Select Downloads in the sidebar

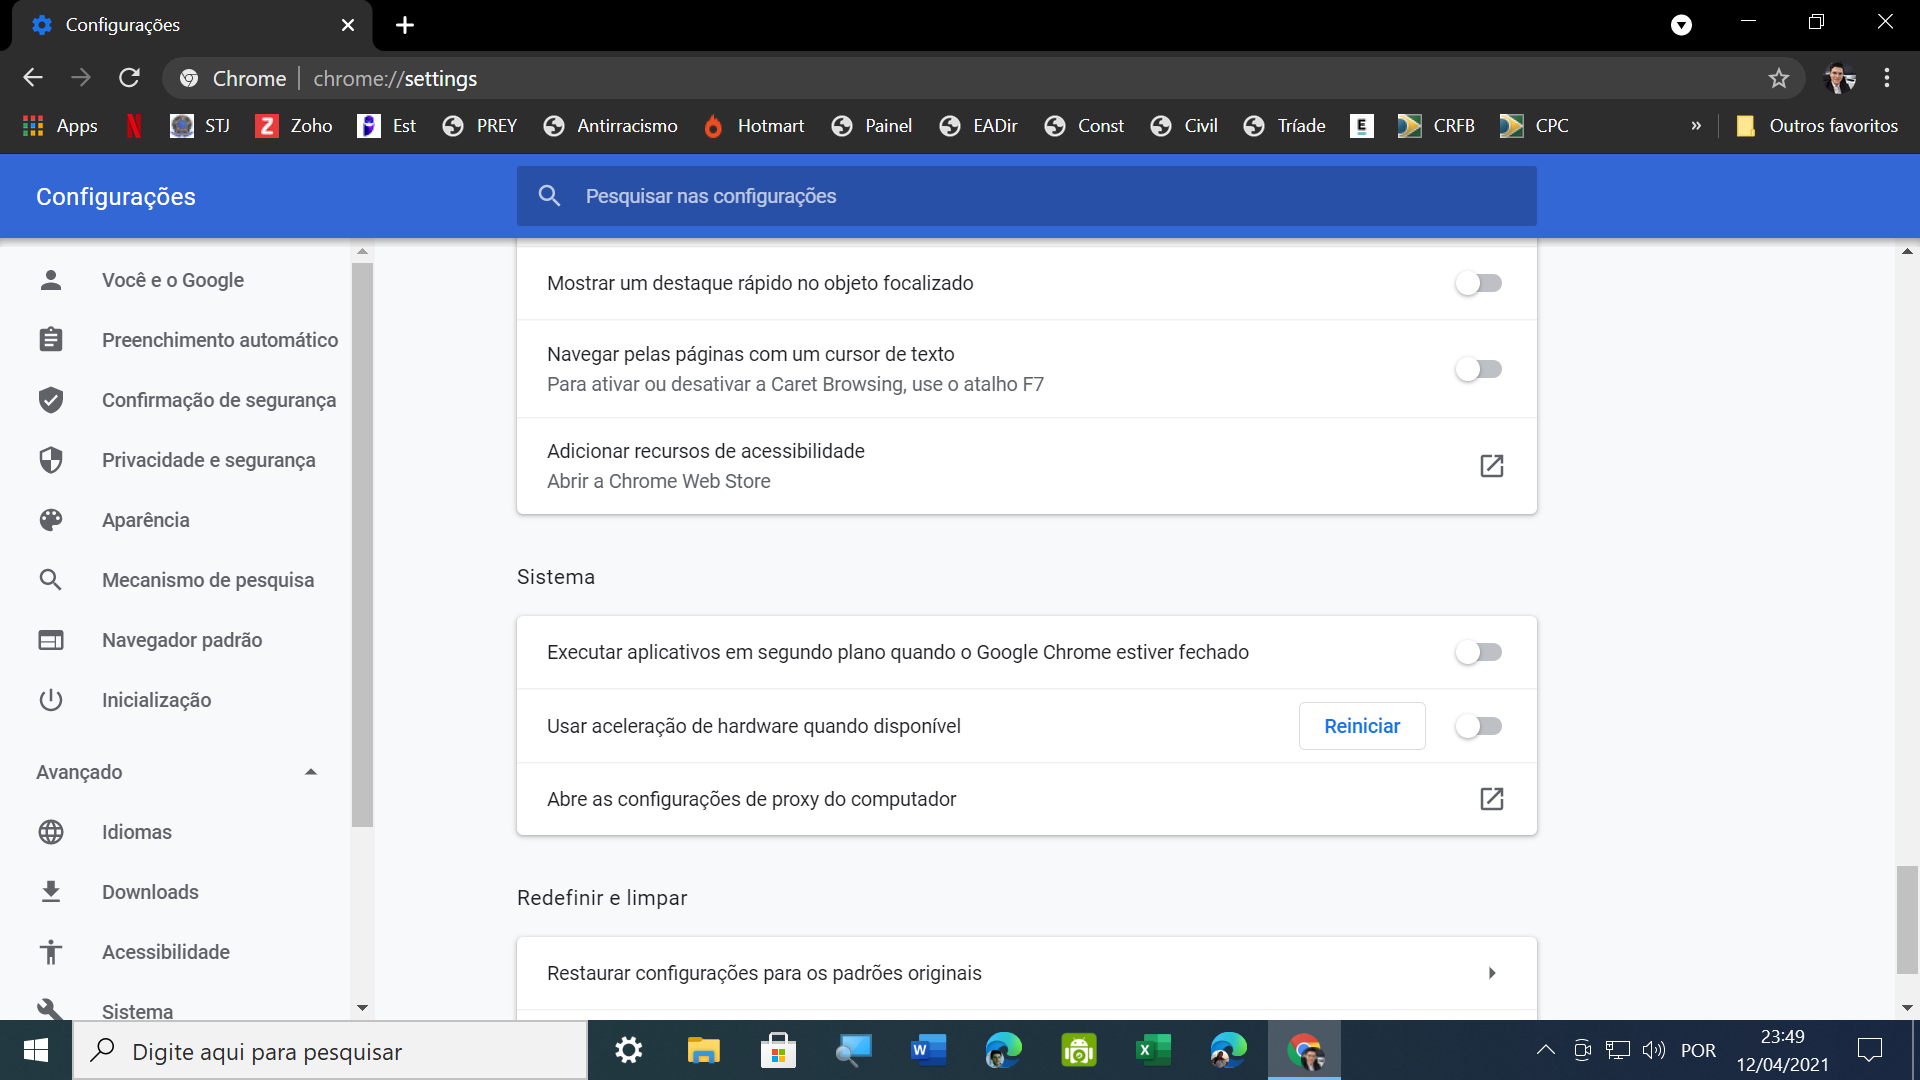click(150, 892)
